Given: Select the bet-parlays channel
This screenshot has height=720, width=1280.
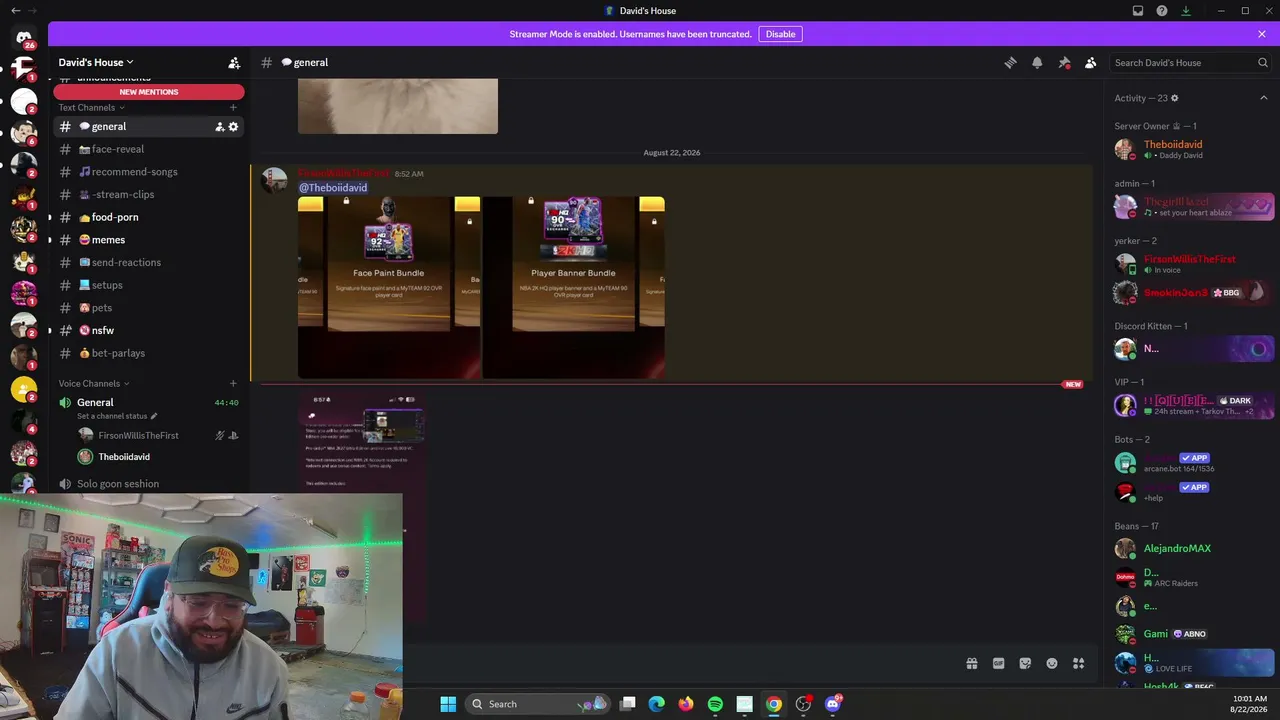Looking at the screenshot, I should point(149,353).
